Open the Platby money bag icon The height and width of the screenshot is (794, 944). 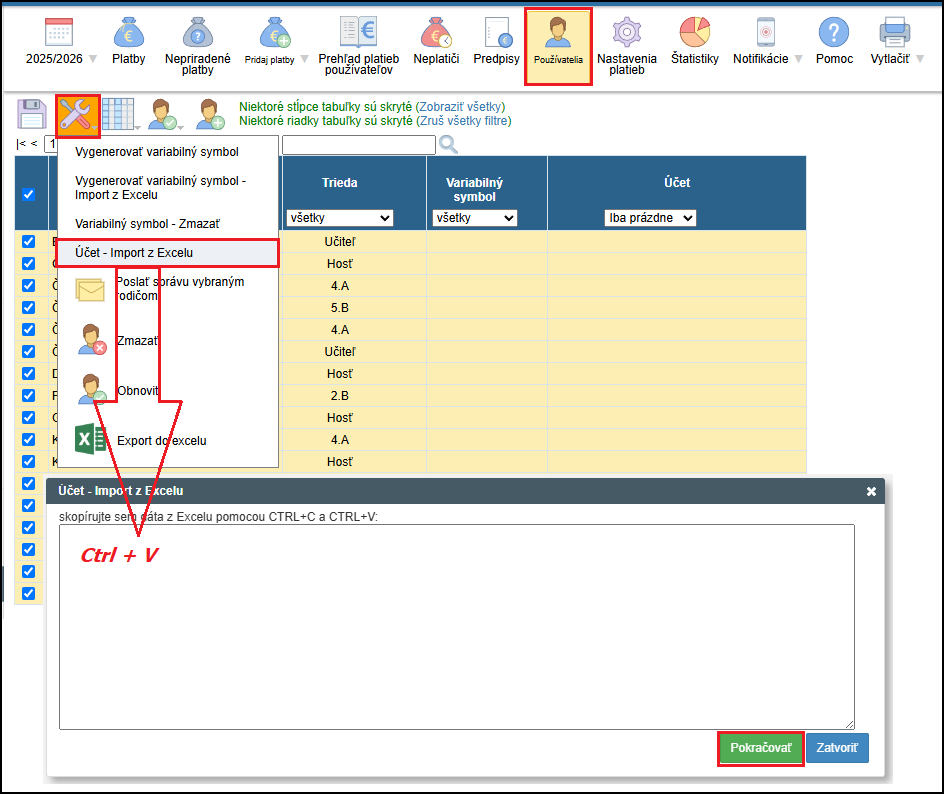pos(128,34)
